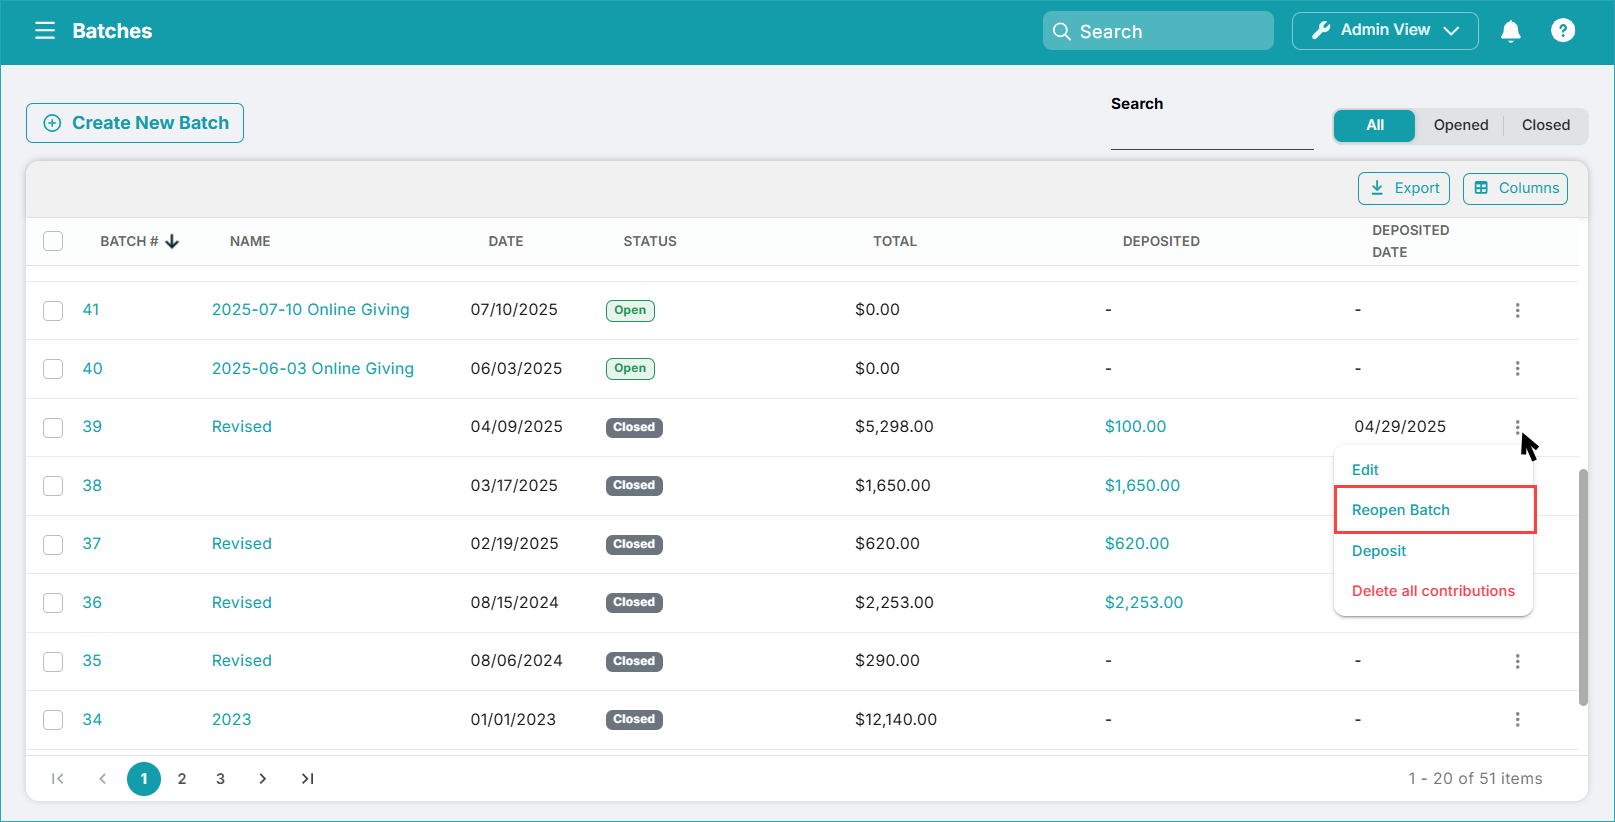Click the $12,140.00 total cell
The height and width of the screenshot is (822, 1615).
(896, 720)
